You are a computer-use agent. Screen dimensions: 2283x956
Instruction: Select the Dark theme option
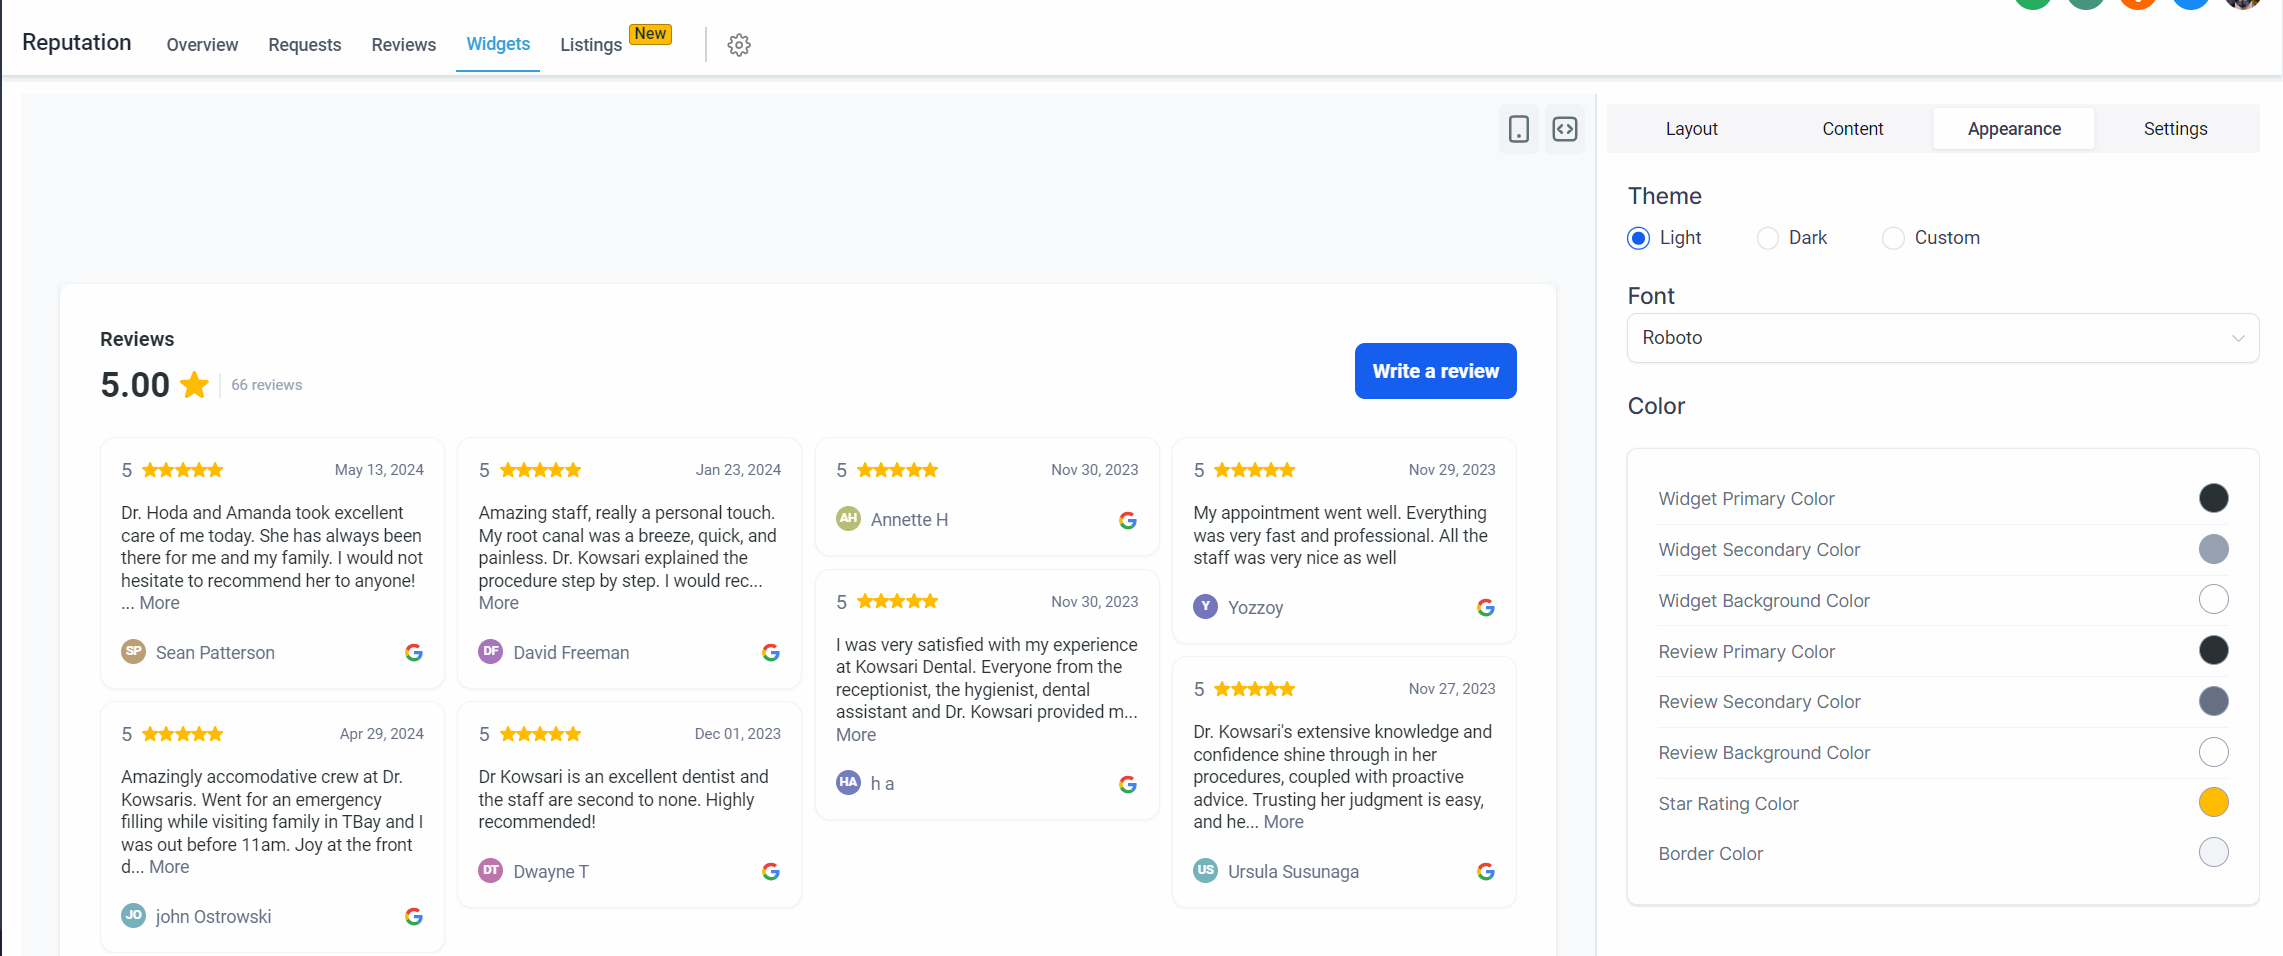tap(1768, 238)
